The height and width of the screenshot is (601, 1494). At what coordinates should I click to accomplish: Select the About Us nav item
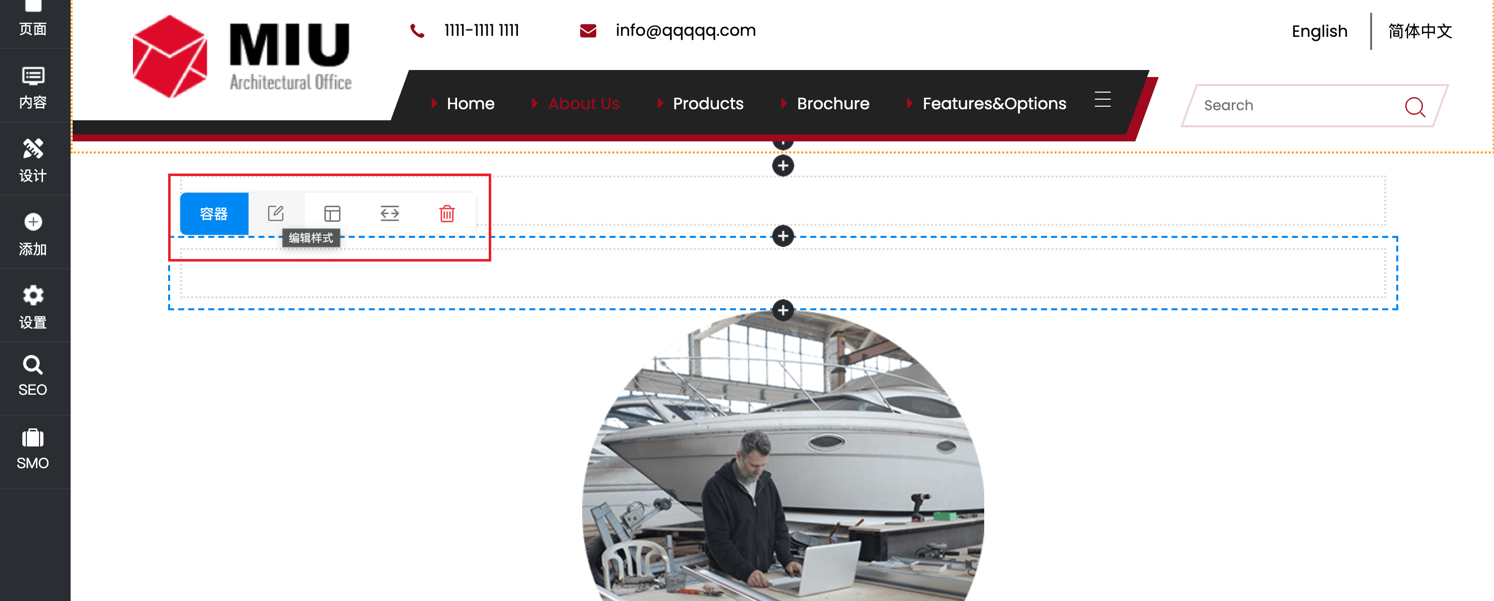tap(584, 103)
